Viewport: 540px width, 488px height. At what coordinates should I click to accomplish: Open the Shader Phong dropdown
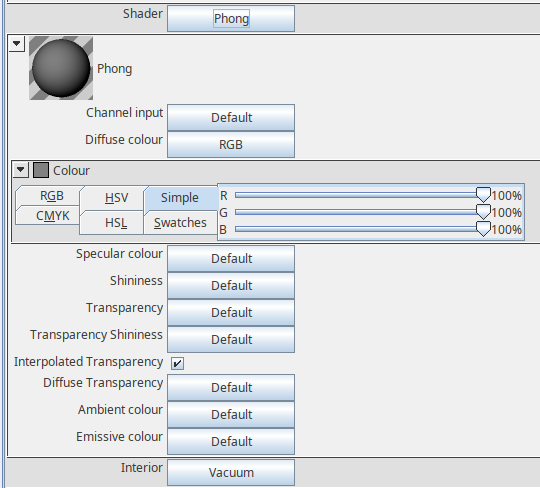pyautogui.click(x=231, y=19)
